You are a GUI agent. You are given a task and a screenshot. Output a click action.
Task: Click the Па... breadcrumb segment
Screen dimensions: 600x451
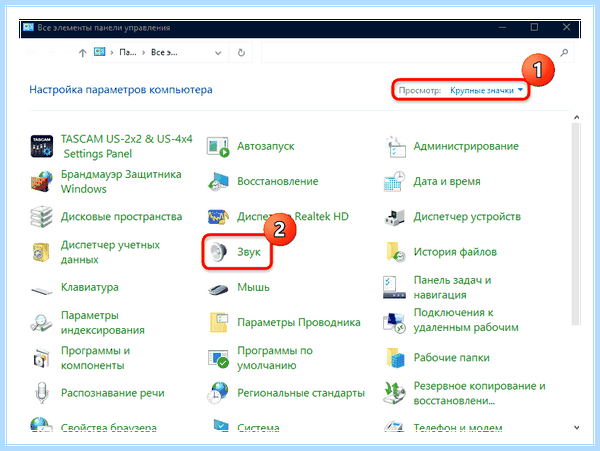(x=127, y=52)
